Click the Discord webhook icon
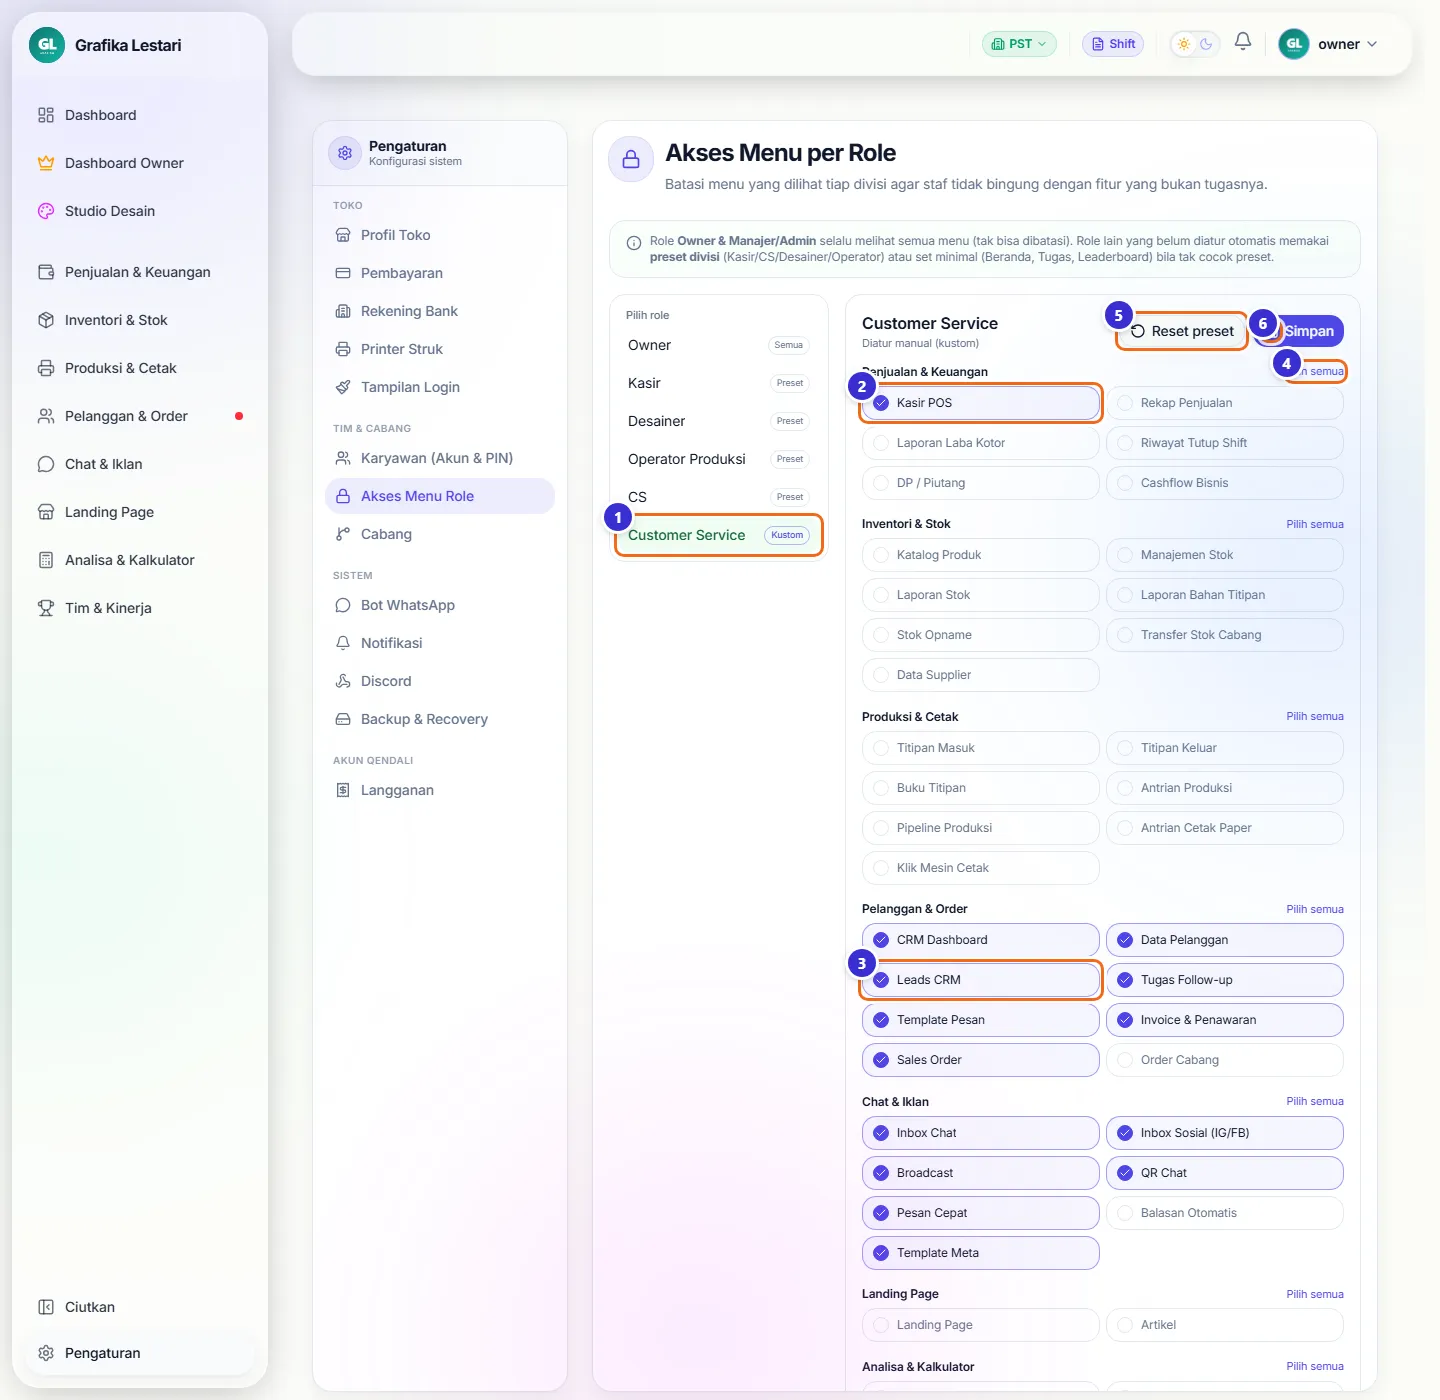This screenshot has width=1440, height=1400. 343,681
